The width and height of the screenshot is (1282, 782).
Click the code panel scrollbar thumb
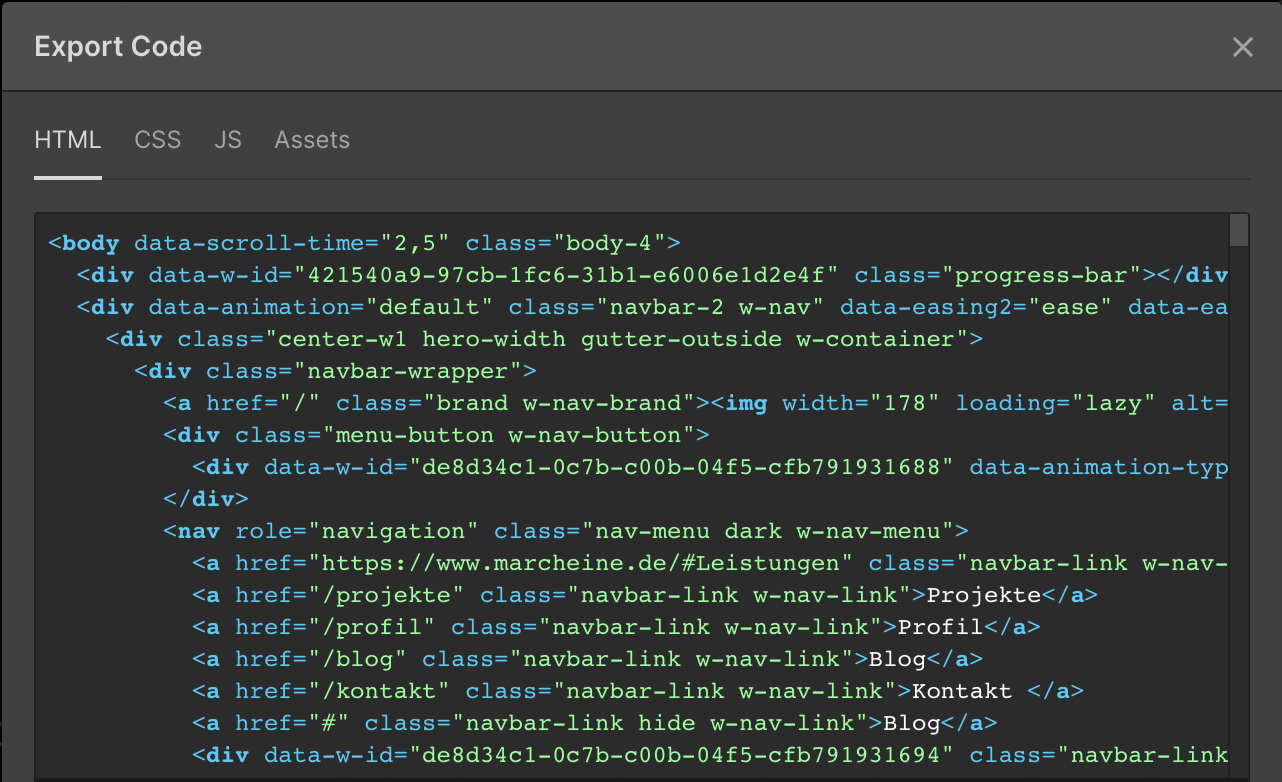[x=1239, y=229]
